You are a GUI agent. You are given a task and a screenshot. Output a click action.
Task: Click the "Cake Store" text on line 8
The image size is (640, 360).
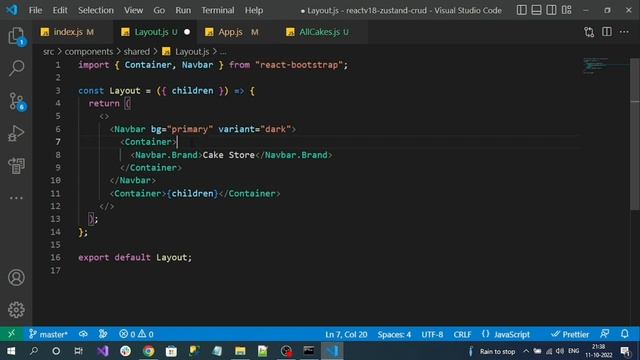pos(229,155)
